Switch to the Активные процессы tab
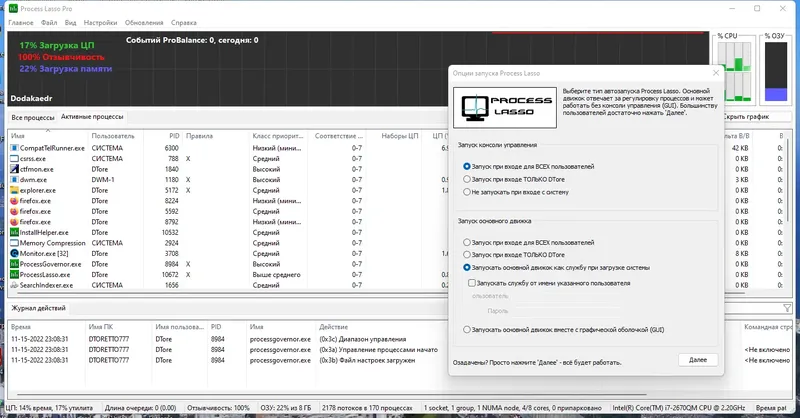 point(92,117)
